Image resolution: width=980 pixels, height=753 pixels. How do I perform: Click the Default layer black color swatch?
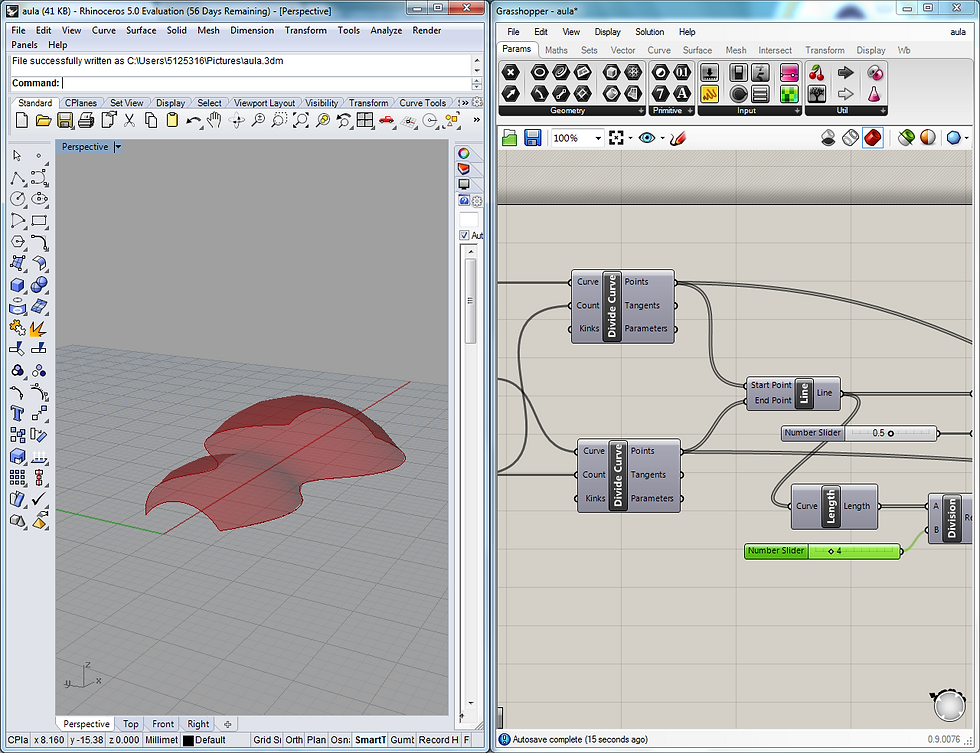(188, 741)
